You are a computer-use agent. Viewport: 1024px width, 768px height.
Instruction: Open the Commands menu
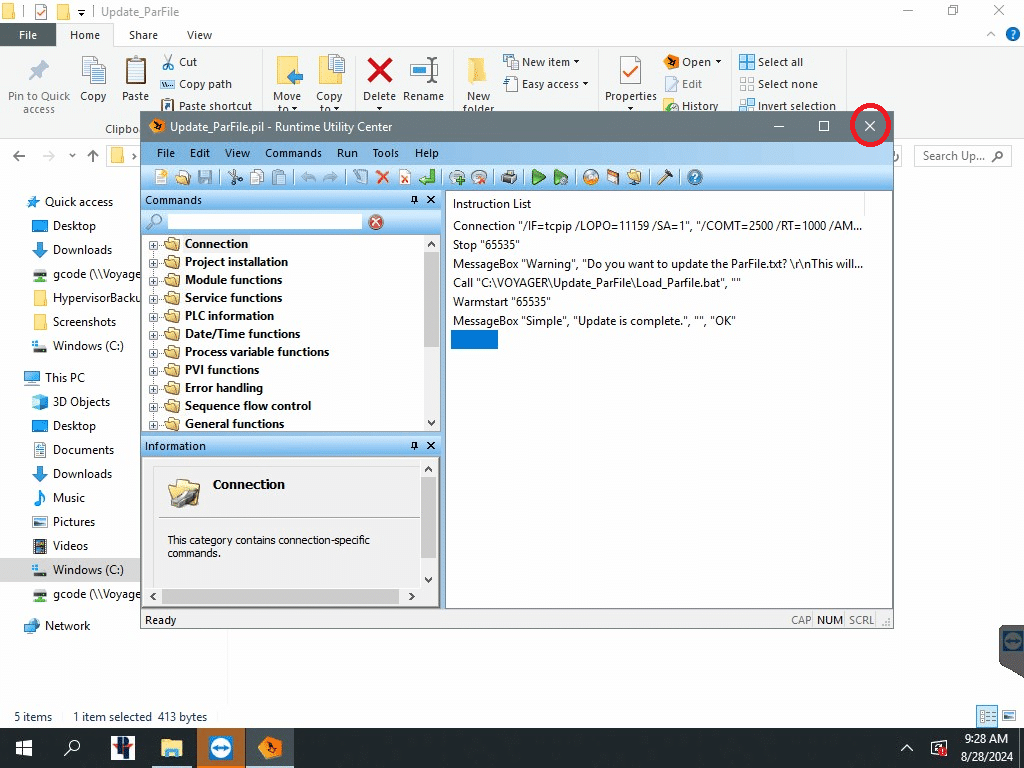click(x=293, y=153)
